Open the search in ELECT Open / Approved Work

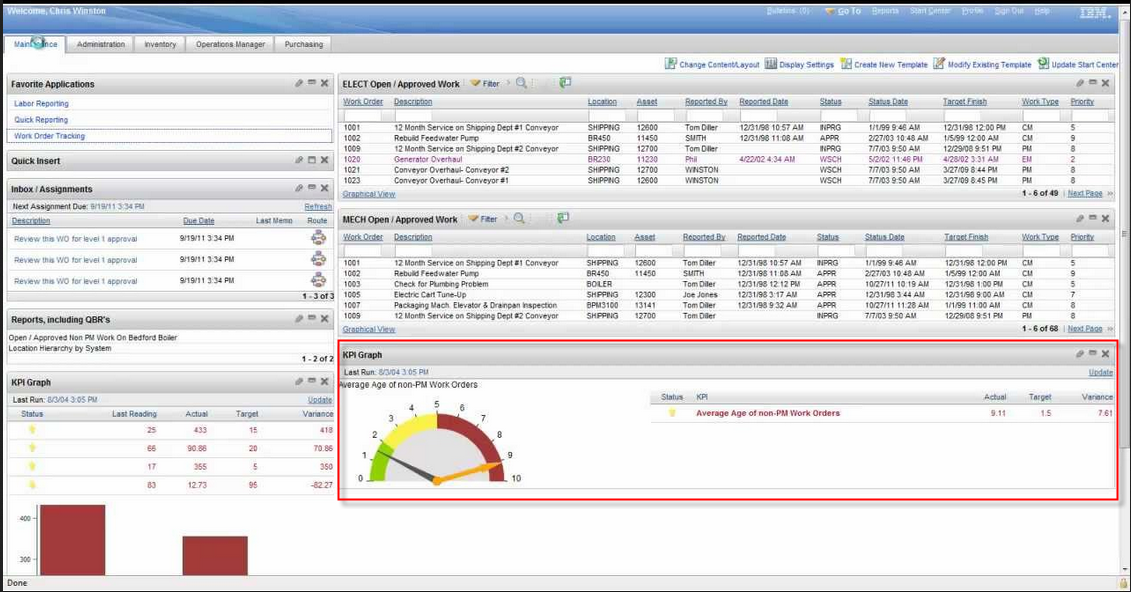coord(522,83)
